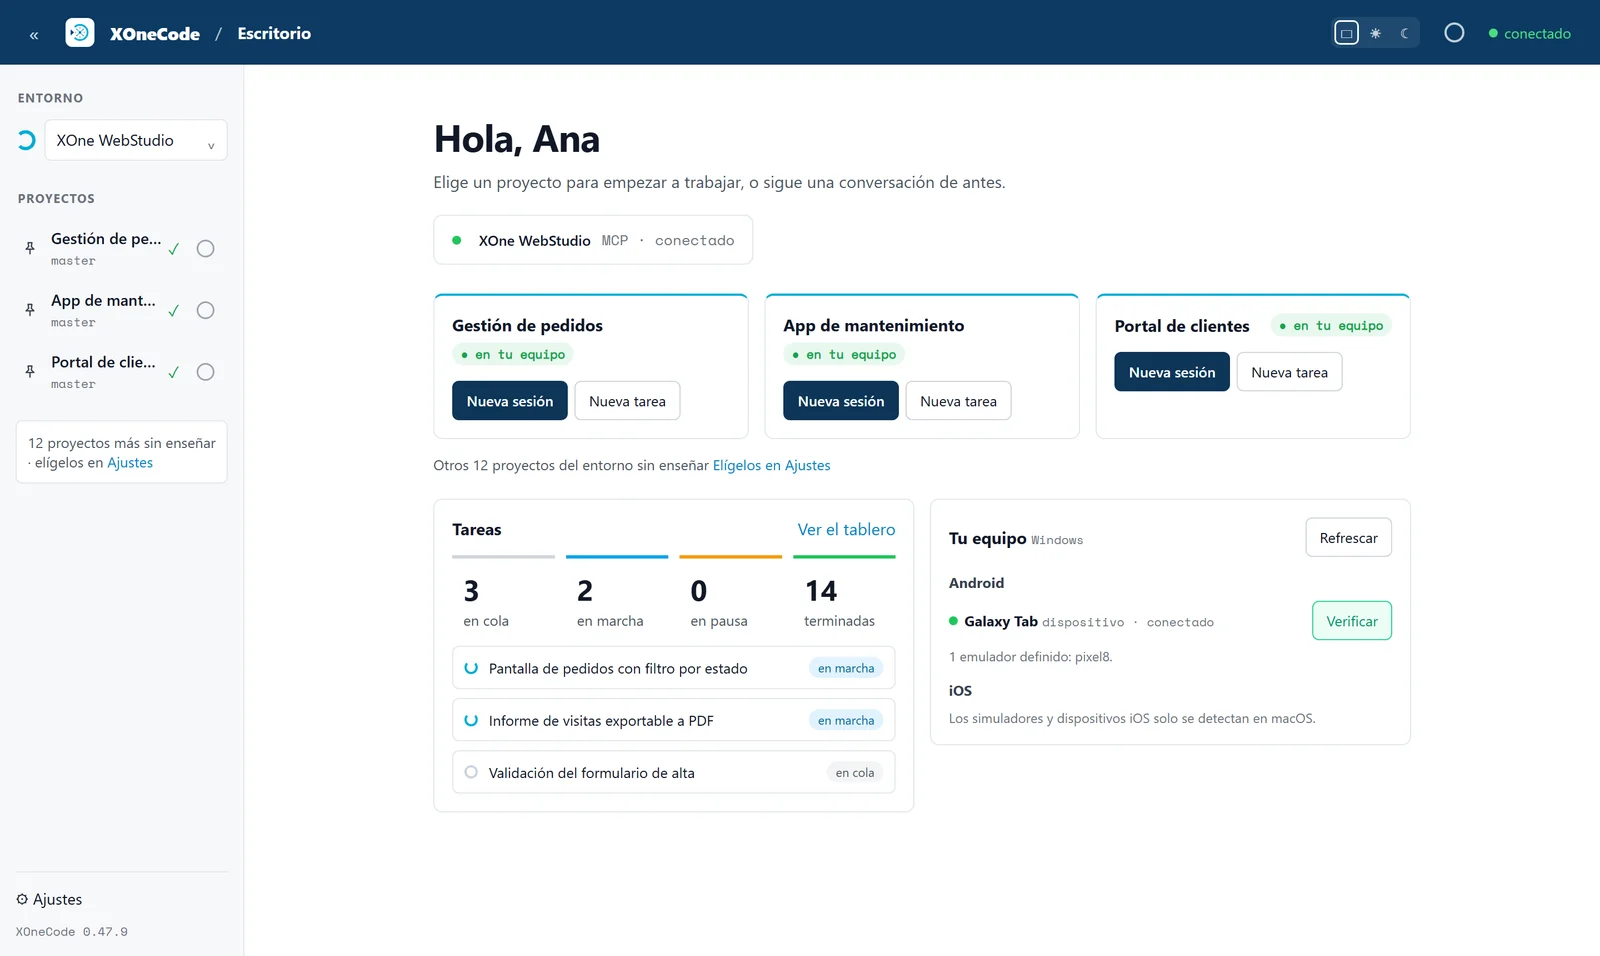The width and height of the screenshot is (1600, 956).
Task: Click queued circle icon of Validación del formulario
Action: (x=471, y=772)
